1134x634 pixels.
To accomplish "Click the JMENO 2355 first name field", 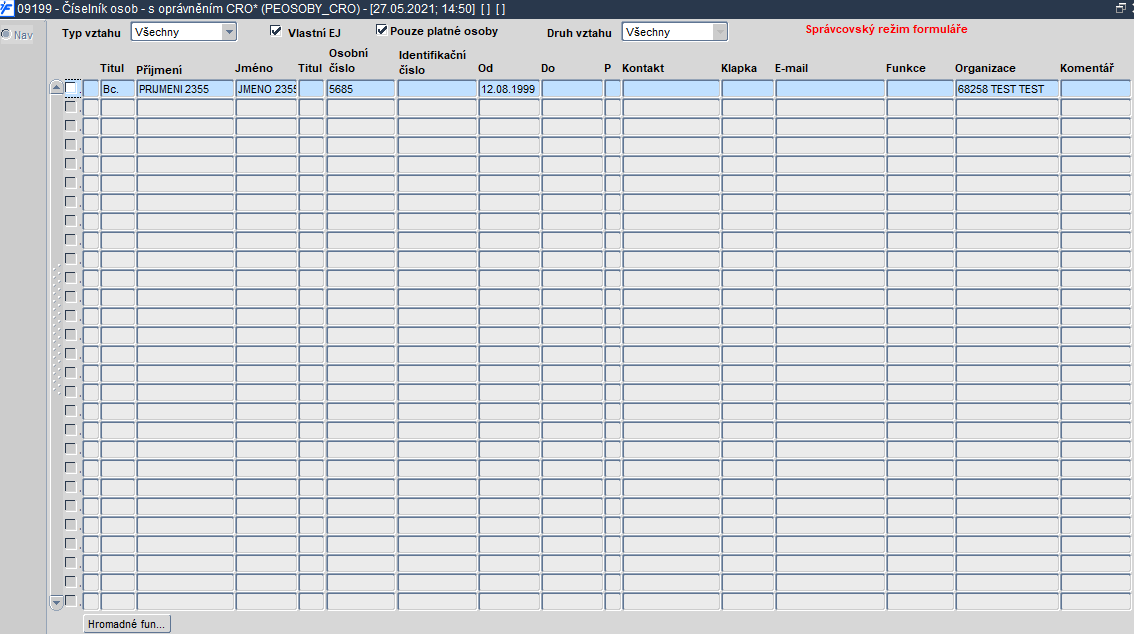I will click(266, 89).
